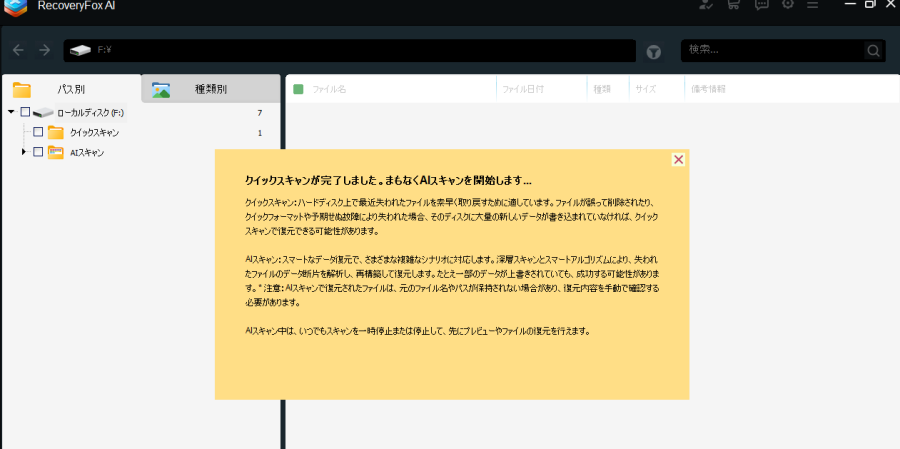Screen dimensions: 900x449
Task: Click the magnifier search icon
Action: pos(873,51)
